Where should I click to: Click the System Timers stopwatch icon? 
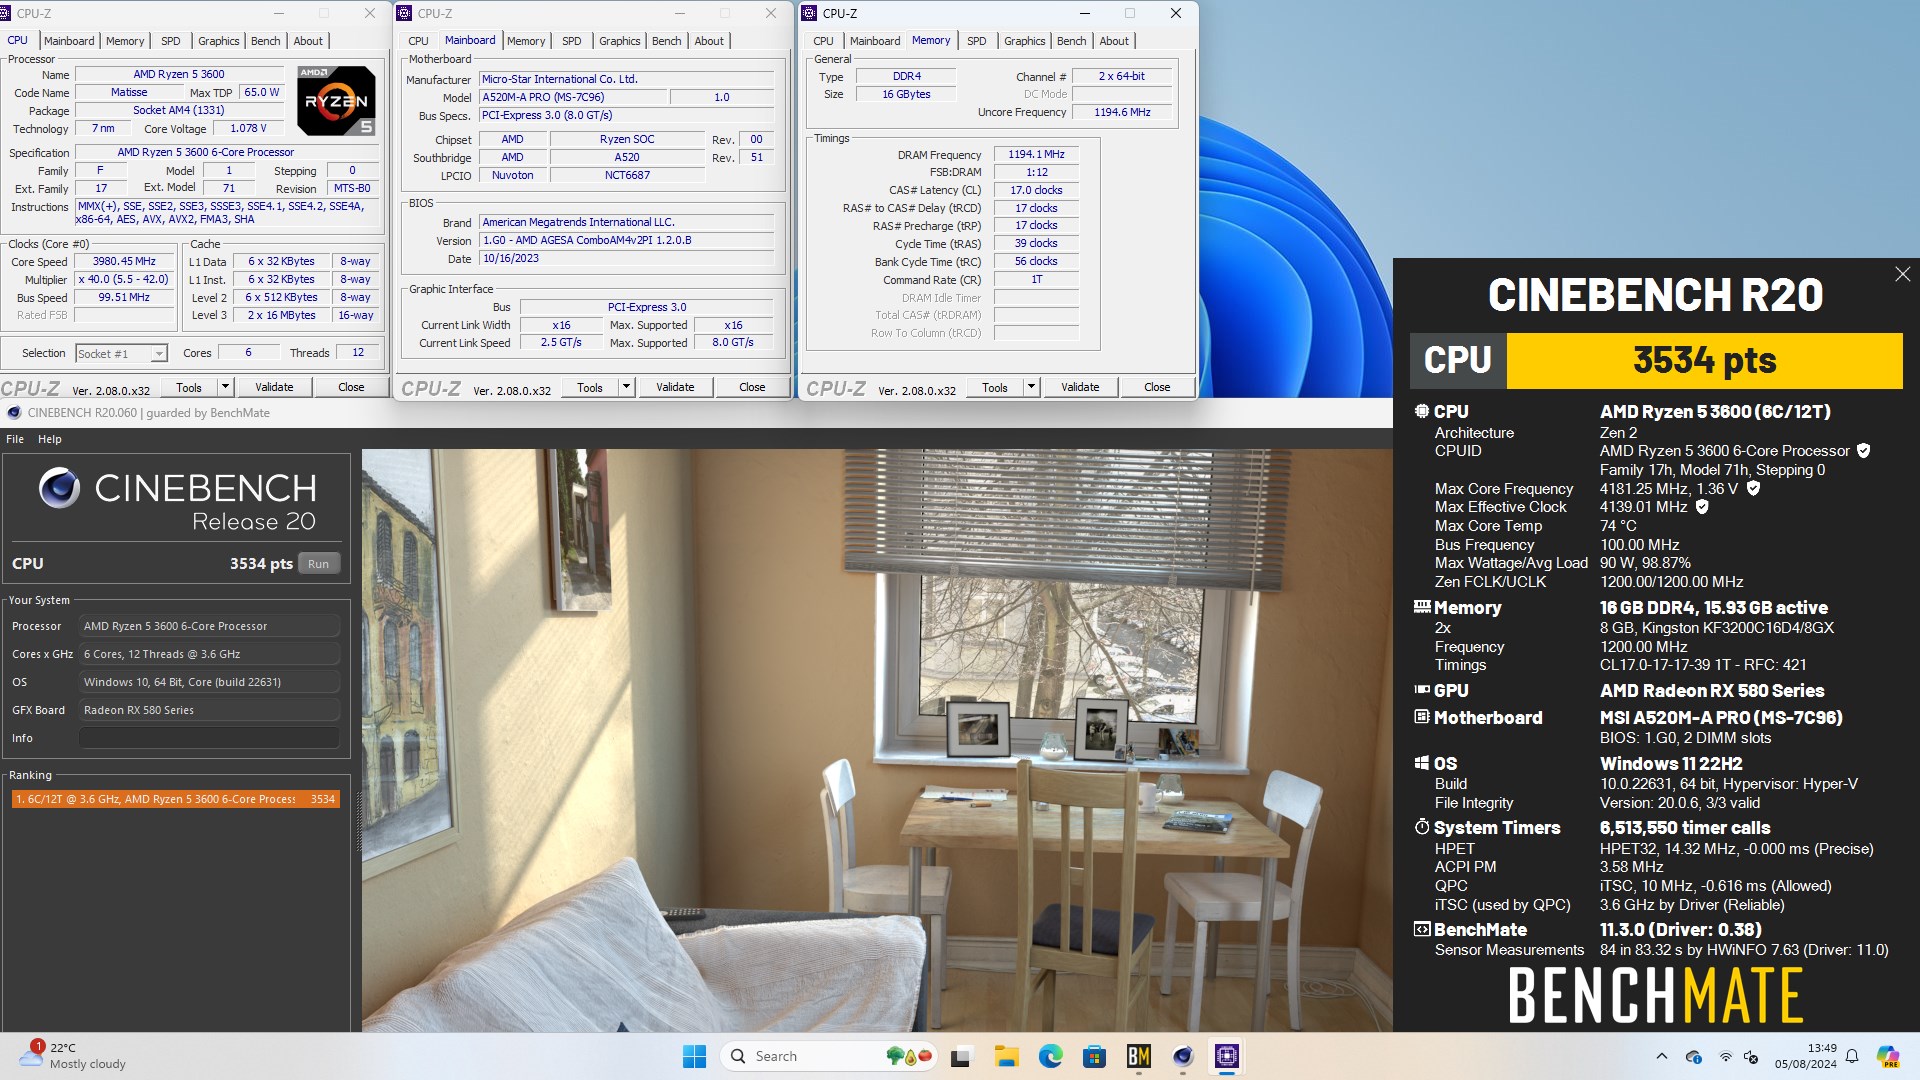(1422, 827)
